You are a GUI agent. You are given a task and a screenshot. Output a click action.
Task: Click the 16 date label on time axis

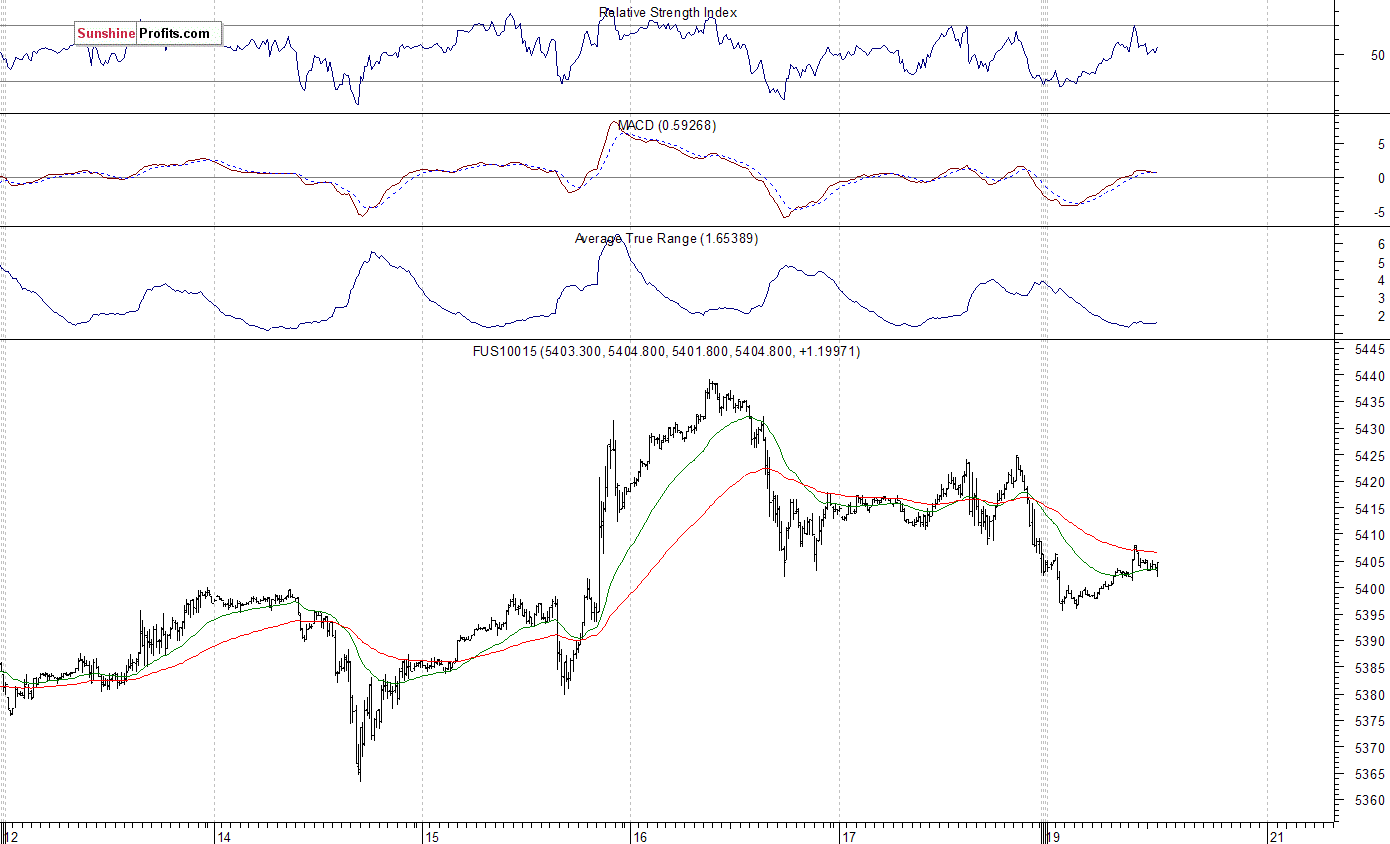(640, 836)
